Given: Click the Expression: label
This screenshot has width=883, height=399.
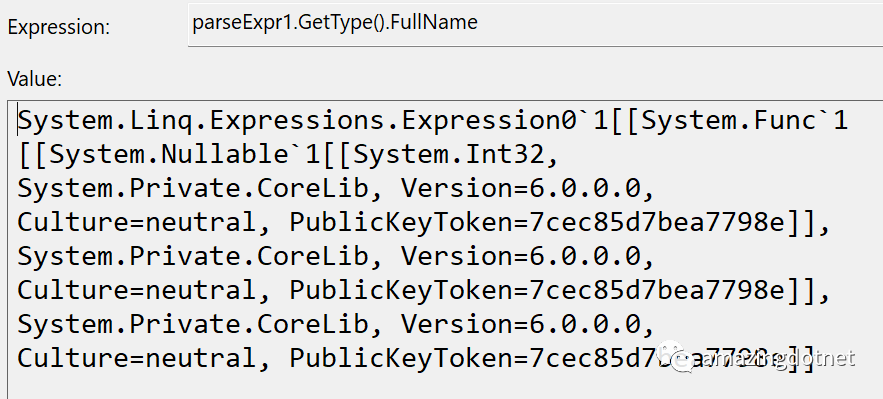Looking at the screenshot, I should tap(59, 28).
